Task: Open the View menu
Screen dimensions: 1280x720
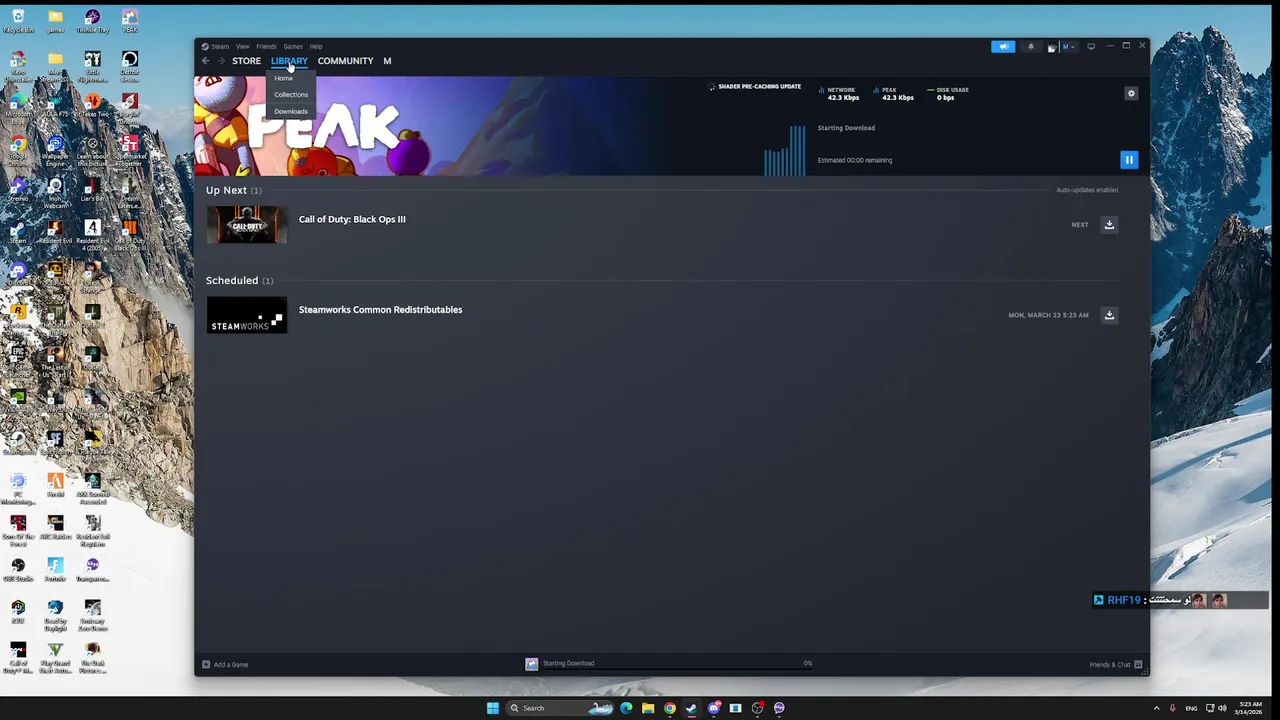Action: click(x=242, y=46)
